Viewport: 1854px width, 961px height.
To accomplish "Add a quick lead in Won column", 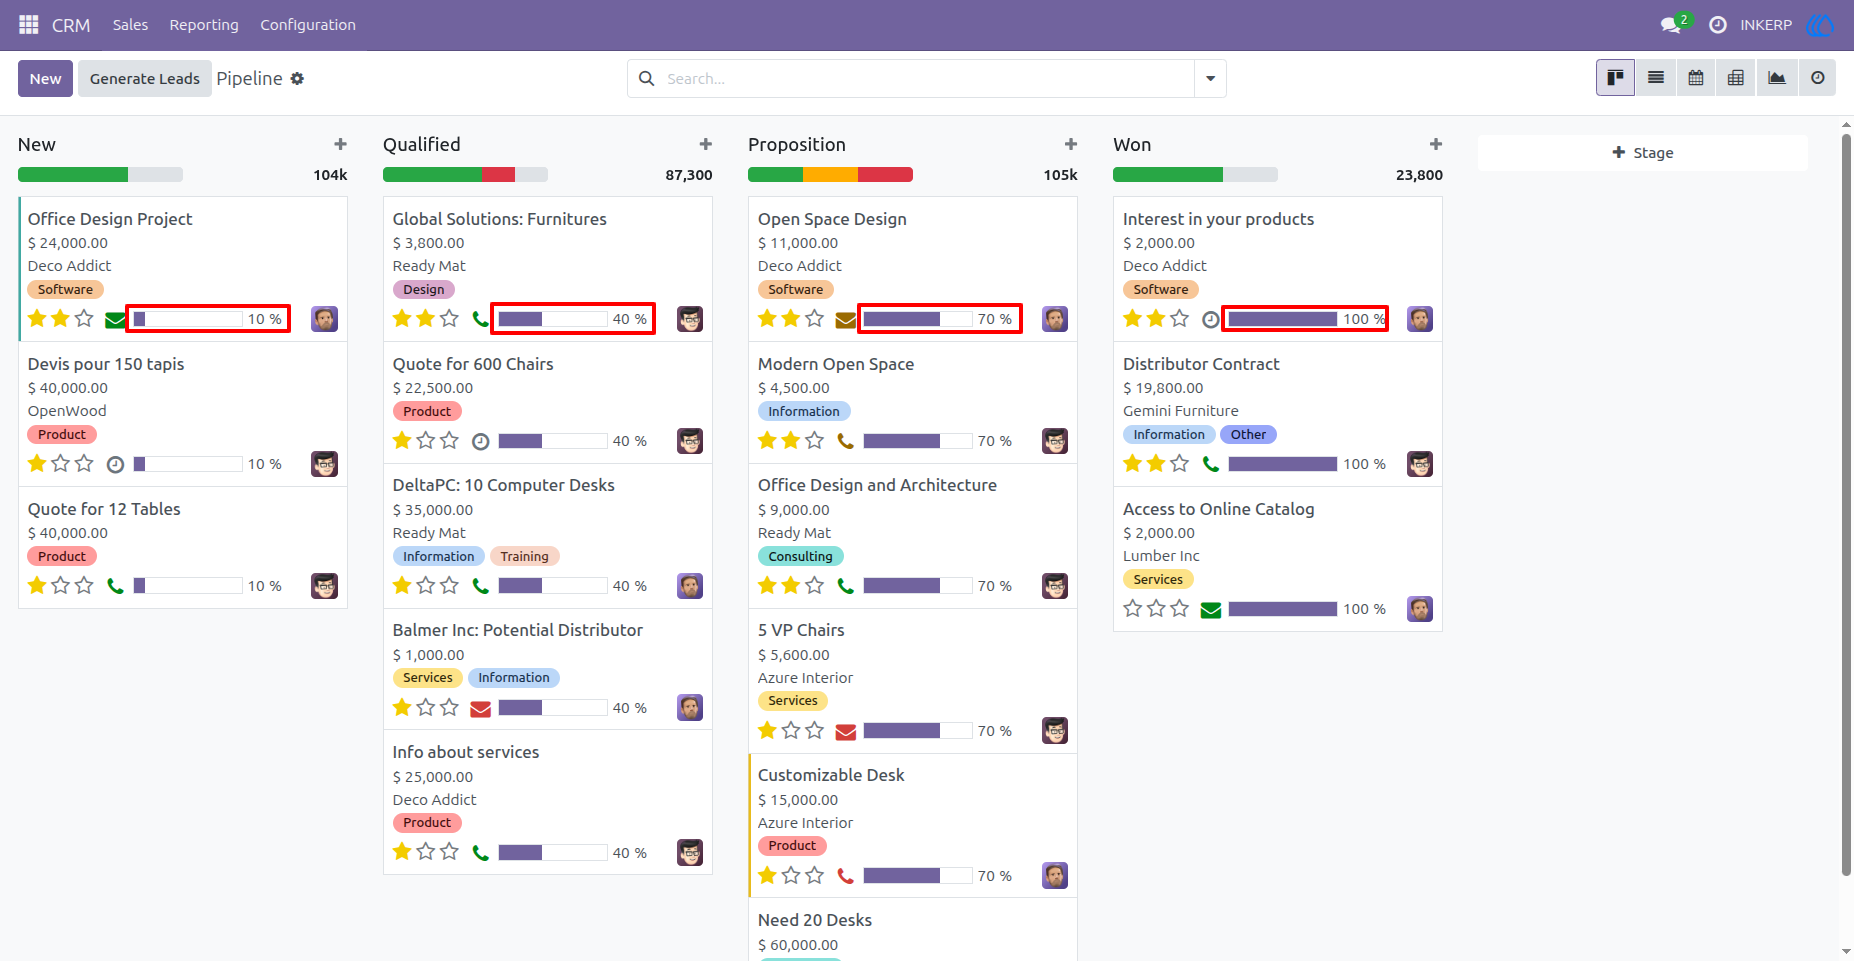I will click(1435, 144).
